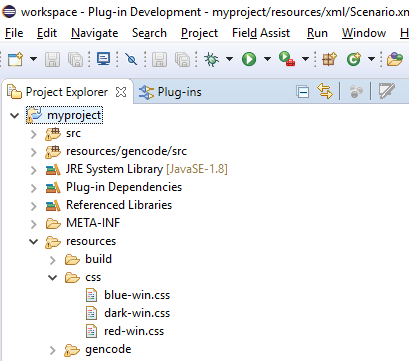Open the Search menu
The width and height of the screenshot is (409, 361).
(149, 33)
